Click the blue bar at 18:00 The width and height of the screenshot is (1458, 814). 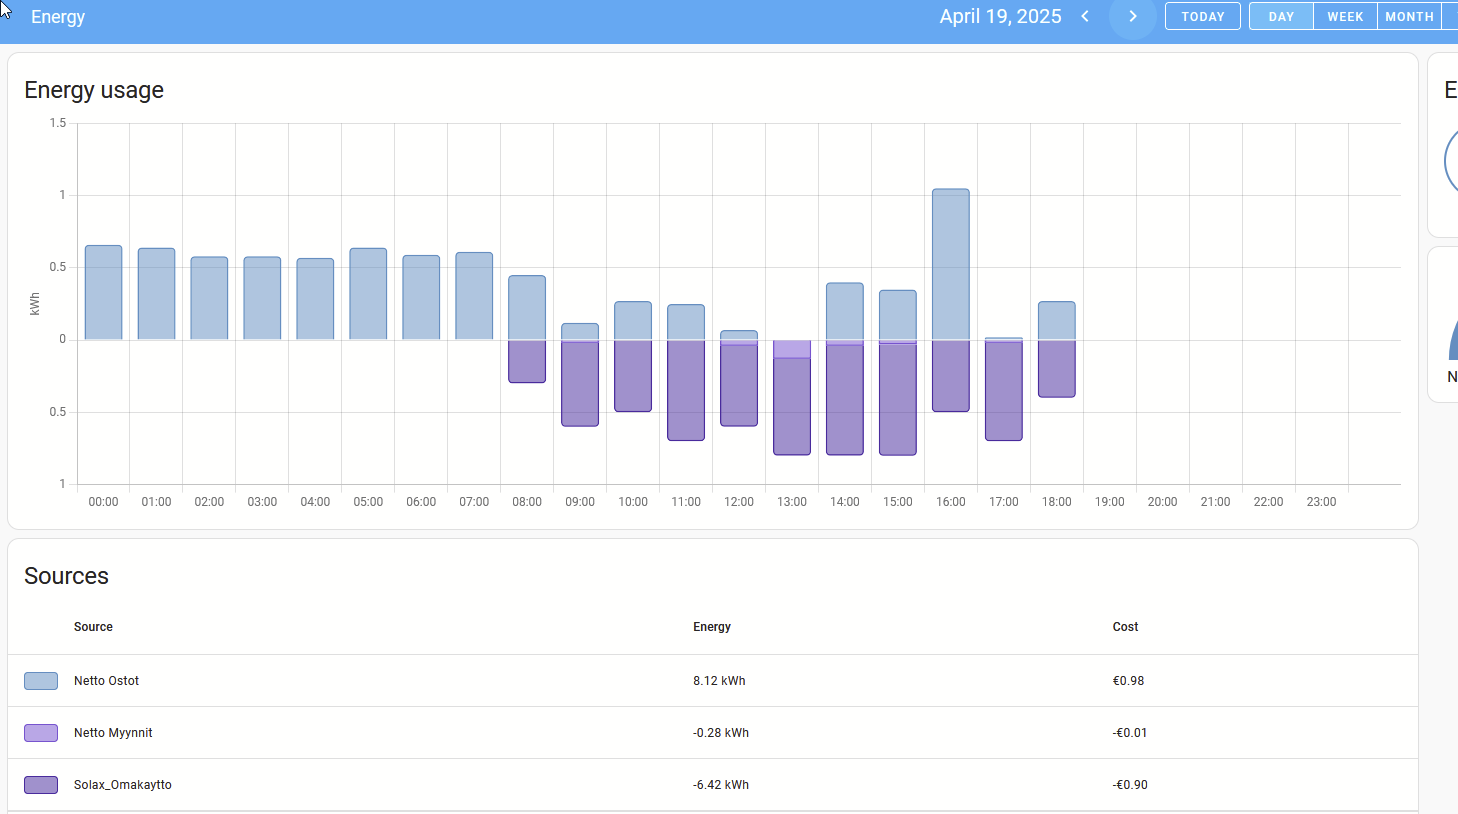(x=1056, y=320)
